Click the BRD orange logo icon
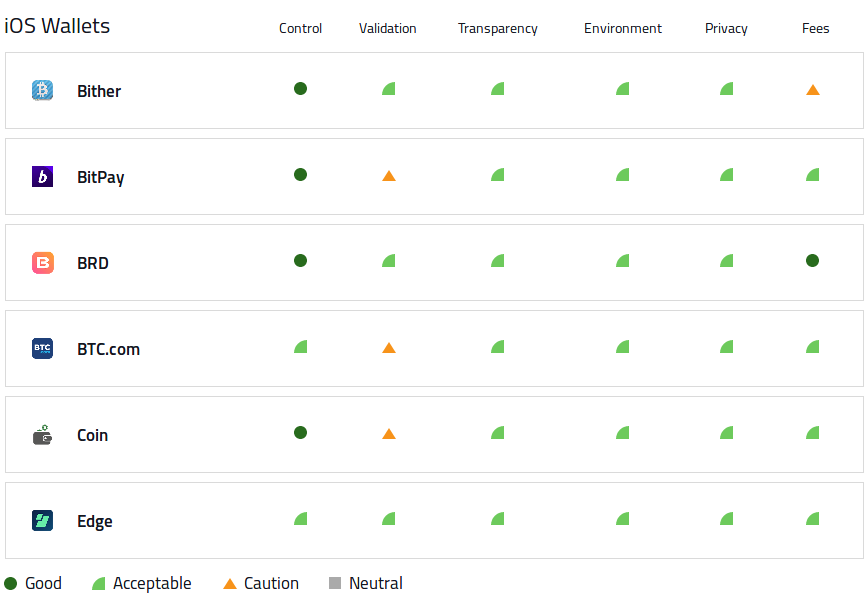 (43, 262)
